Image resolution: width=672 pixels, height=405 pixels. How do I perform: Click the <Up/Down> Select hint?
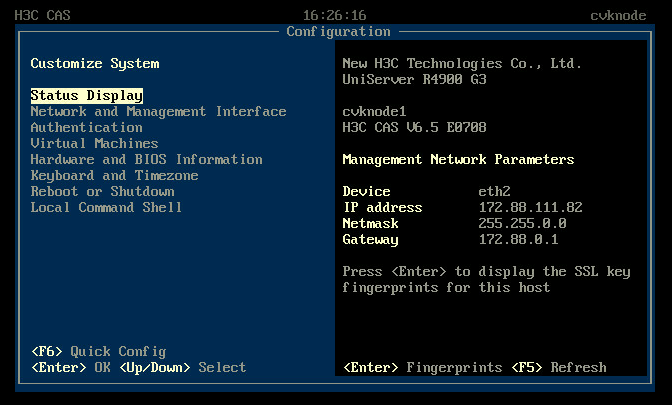coord(183,368)
